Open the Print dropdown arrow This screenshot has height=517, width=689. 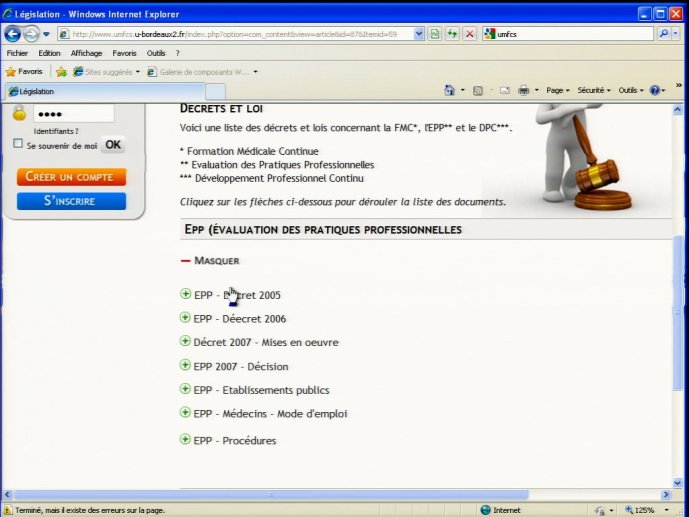[537, 90]
